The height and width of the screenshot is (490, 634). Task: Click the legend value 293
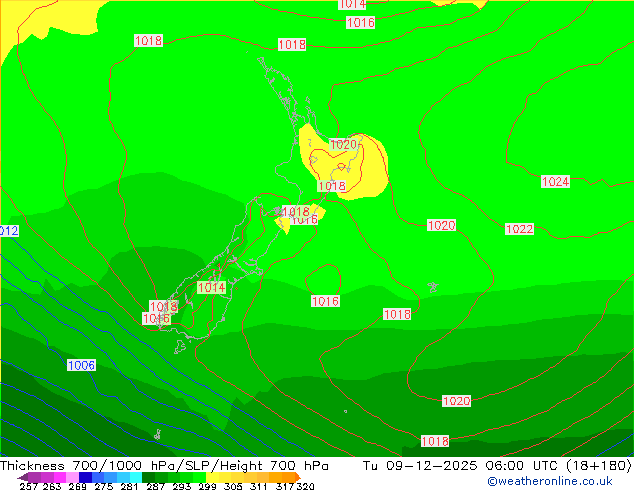tap(182, 486)
